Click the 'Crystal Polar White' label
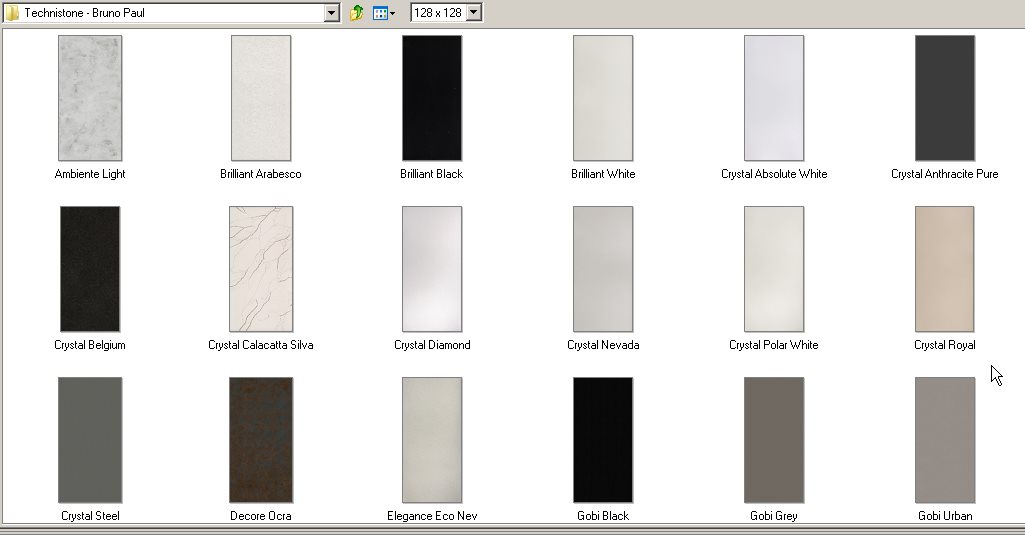This screenshot has width=1025, height=535. (774, 345)
